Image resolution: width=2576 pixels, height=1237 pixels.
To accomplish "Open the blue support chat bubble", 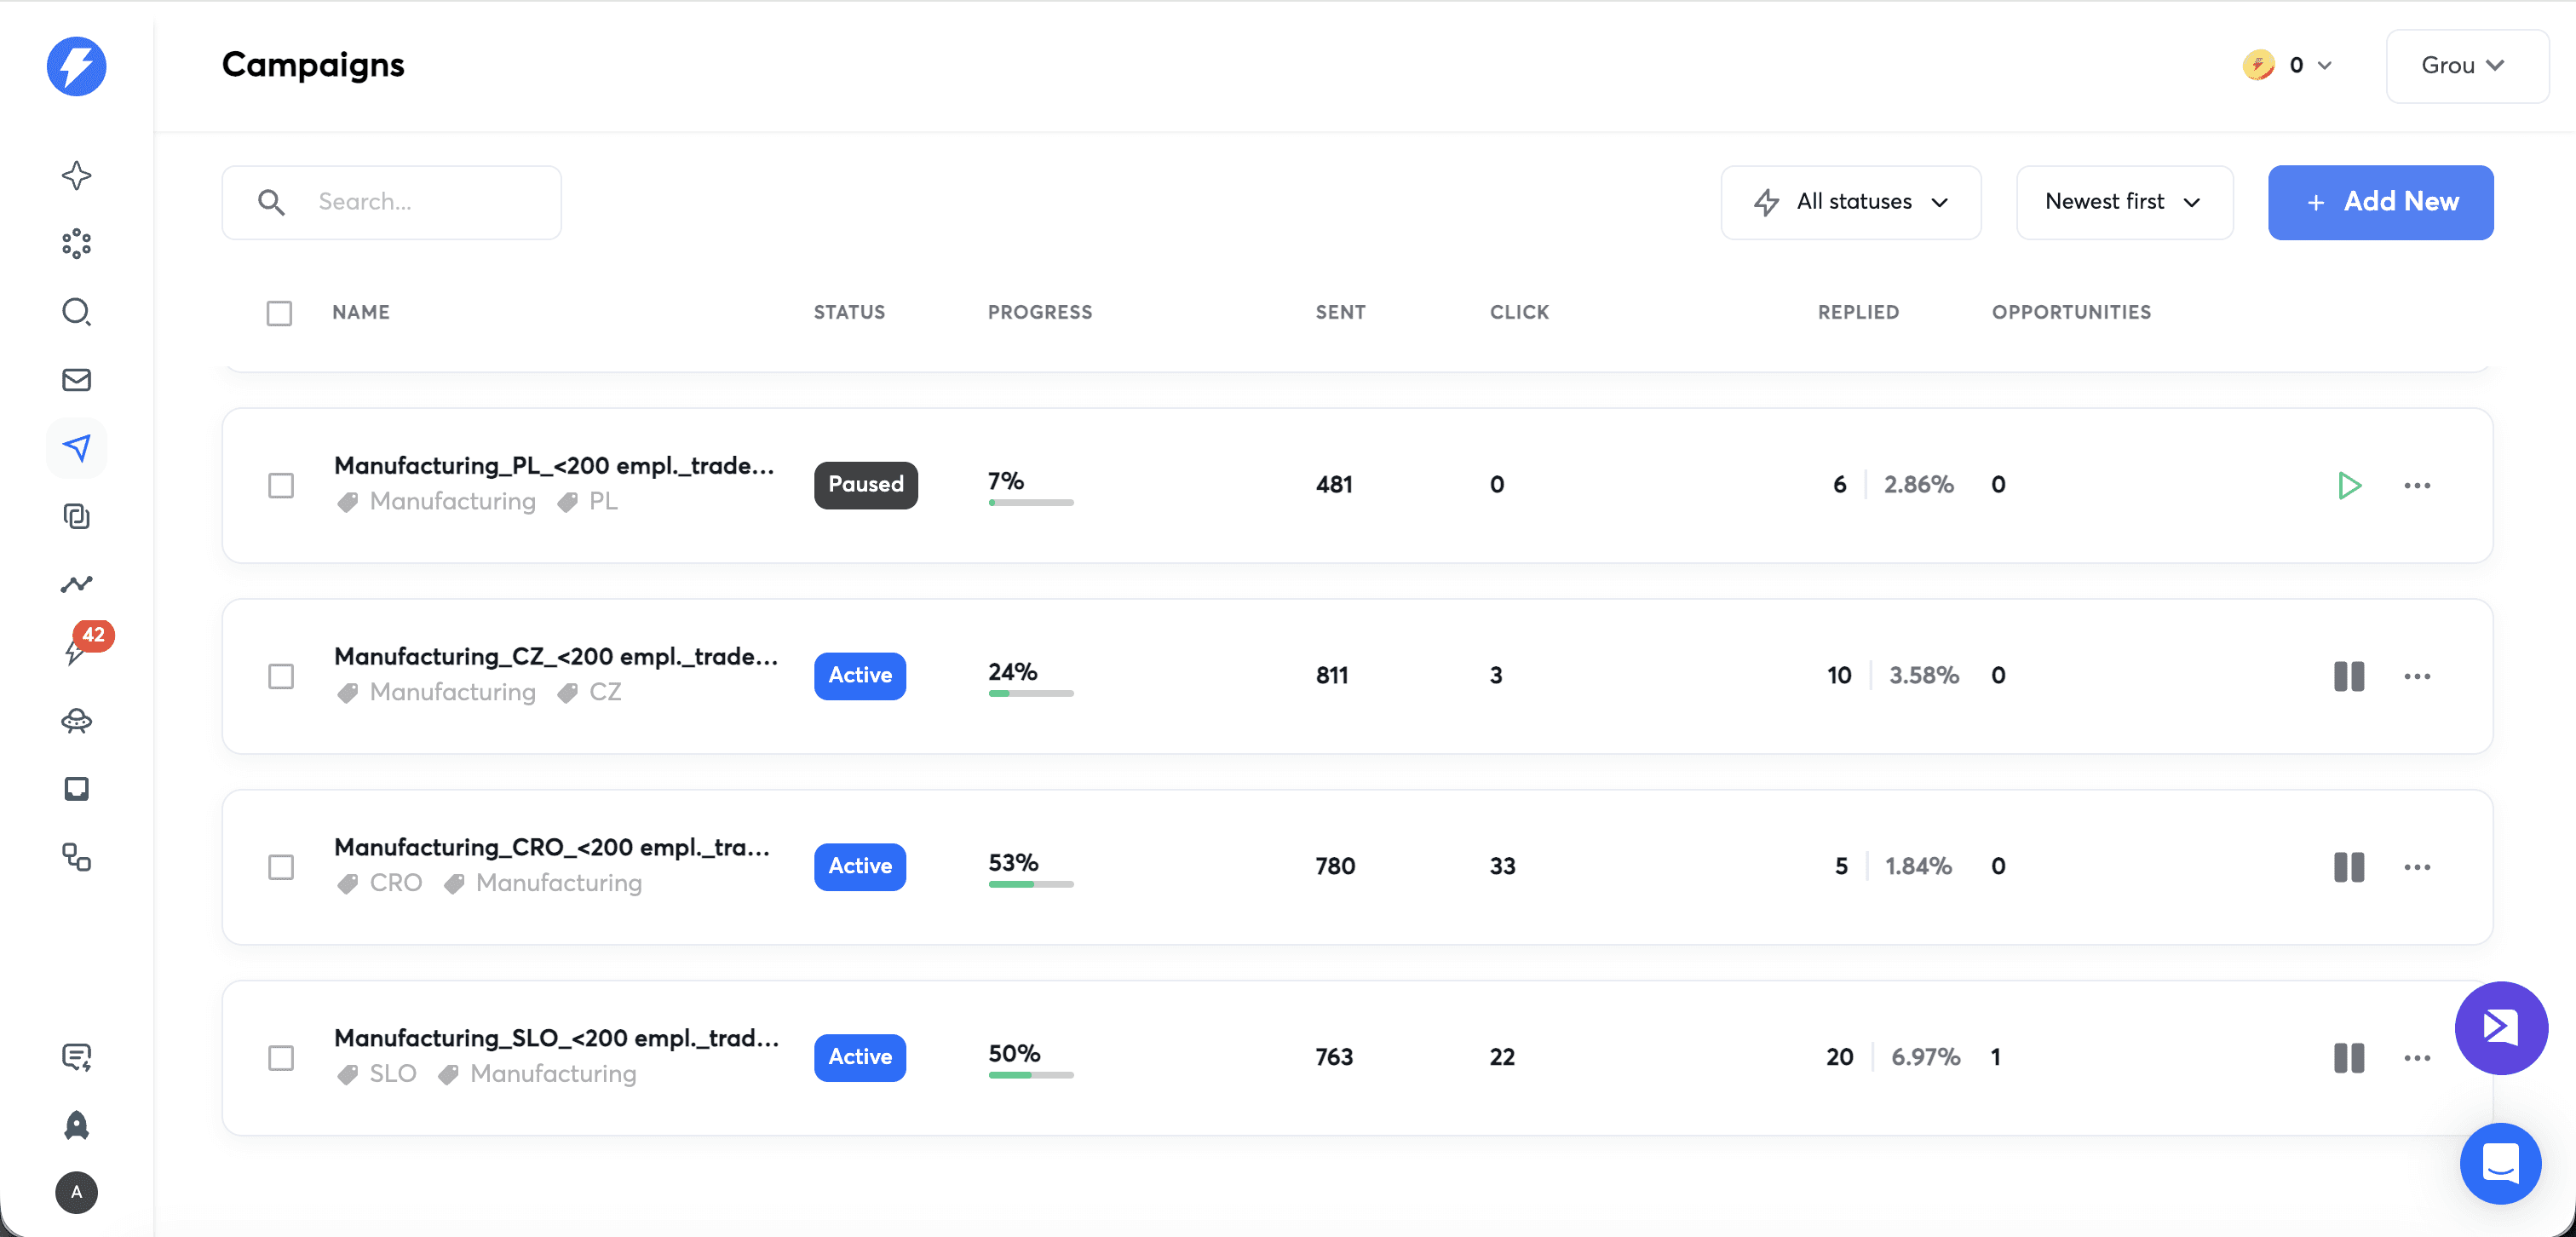I will 2501,1164.
